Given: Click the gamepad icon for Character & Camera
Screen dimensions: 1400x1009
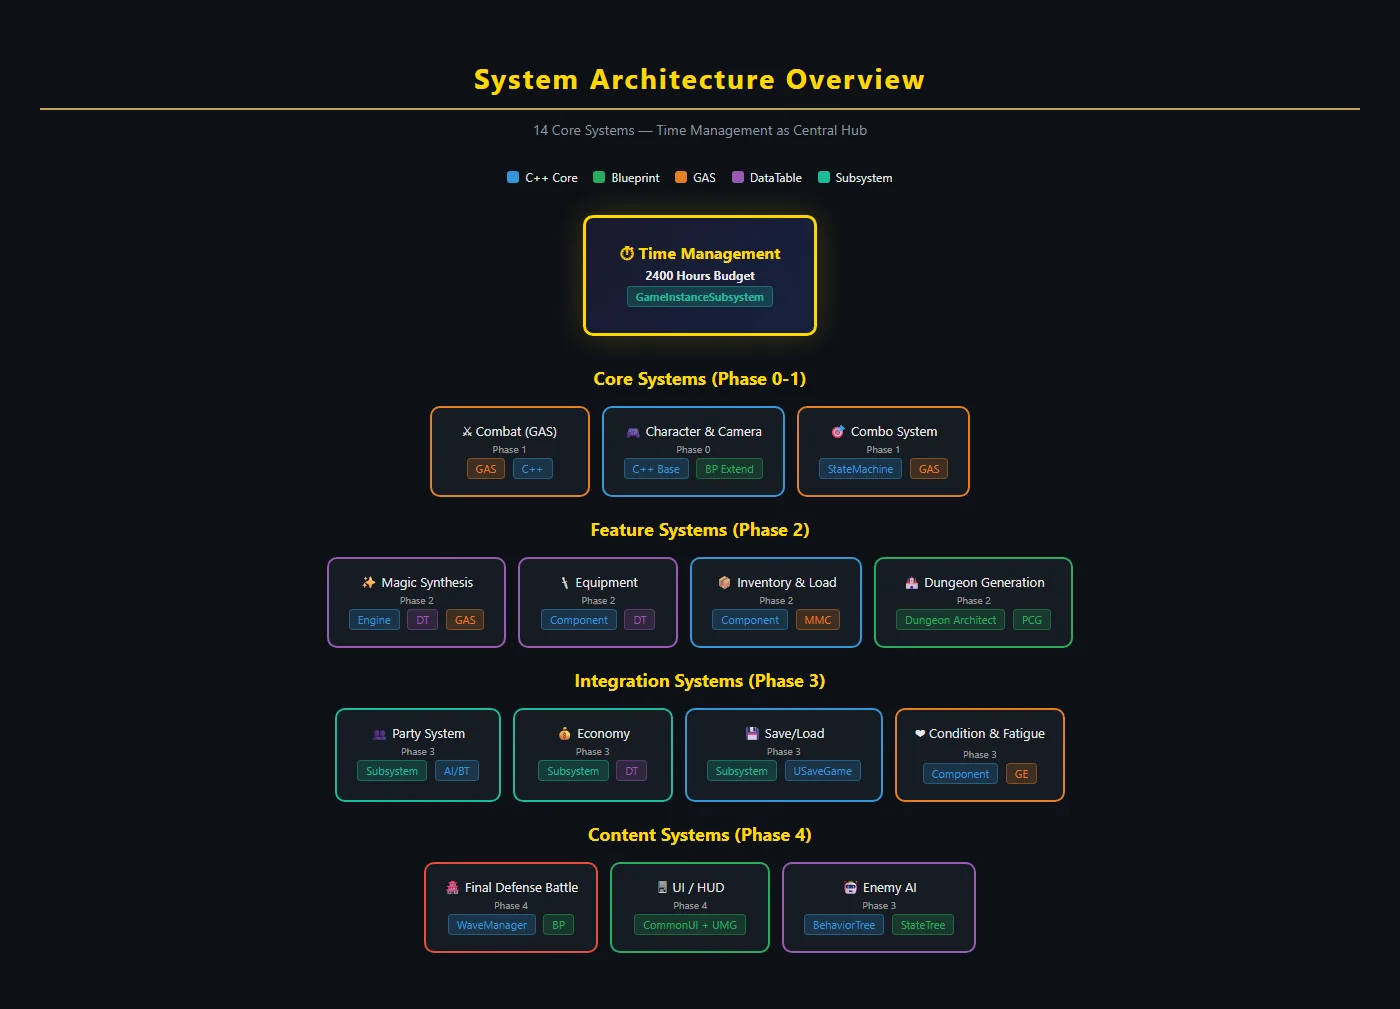Looking at the screenshot, I should [633, 432].
